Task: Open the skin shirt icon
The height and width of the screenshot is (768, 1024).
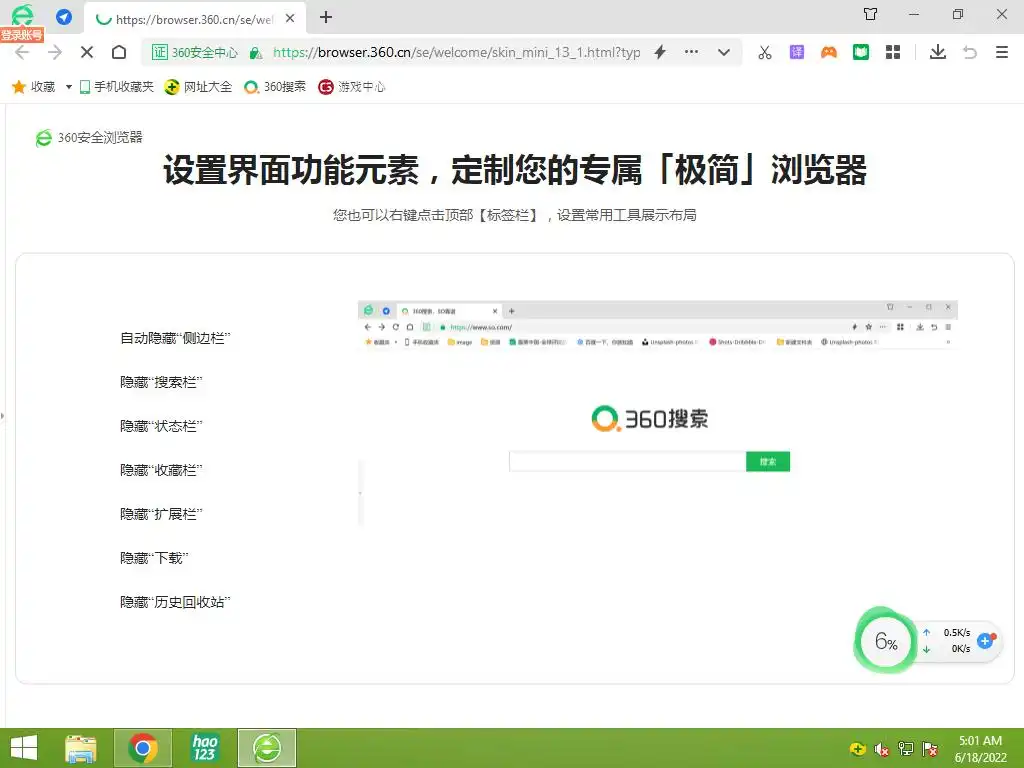Action: (871, 14)
